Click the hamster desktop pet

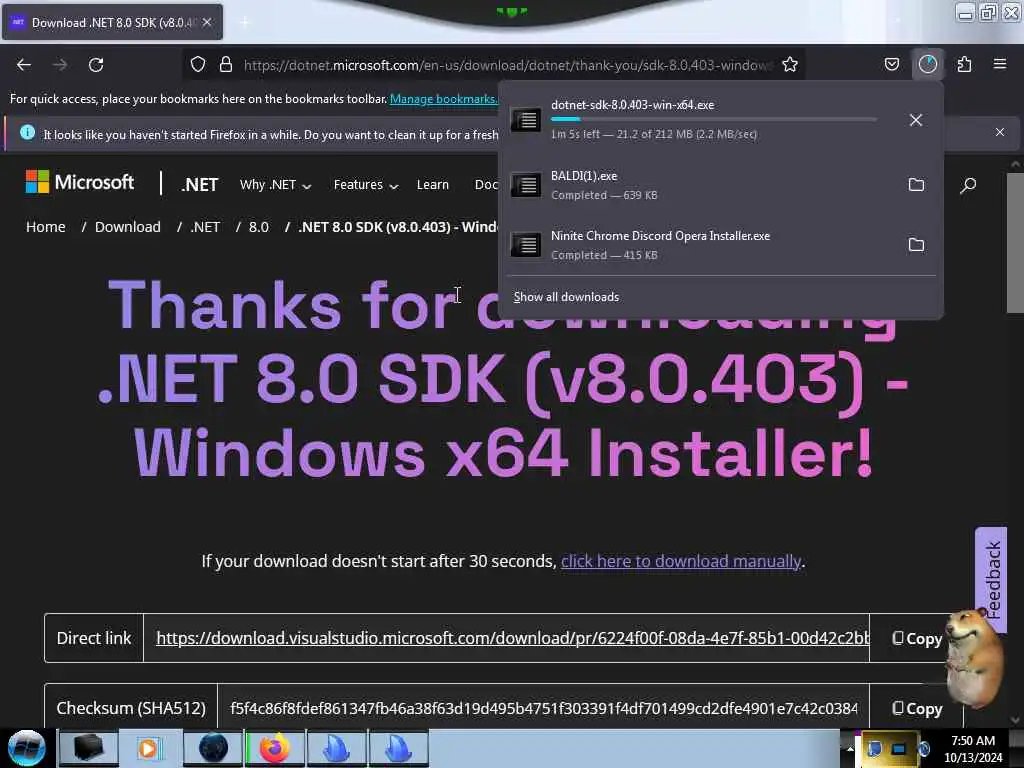pos(974,658)
